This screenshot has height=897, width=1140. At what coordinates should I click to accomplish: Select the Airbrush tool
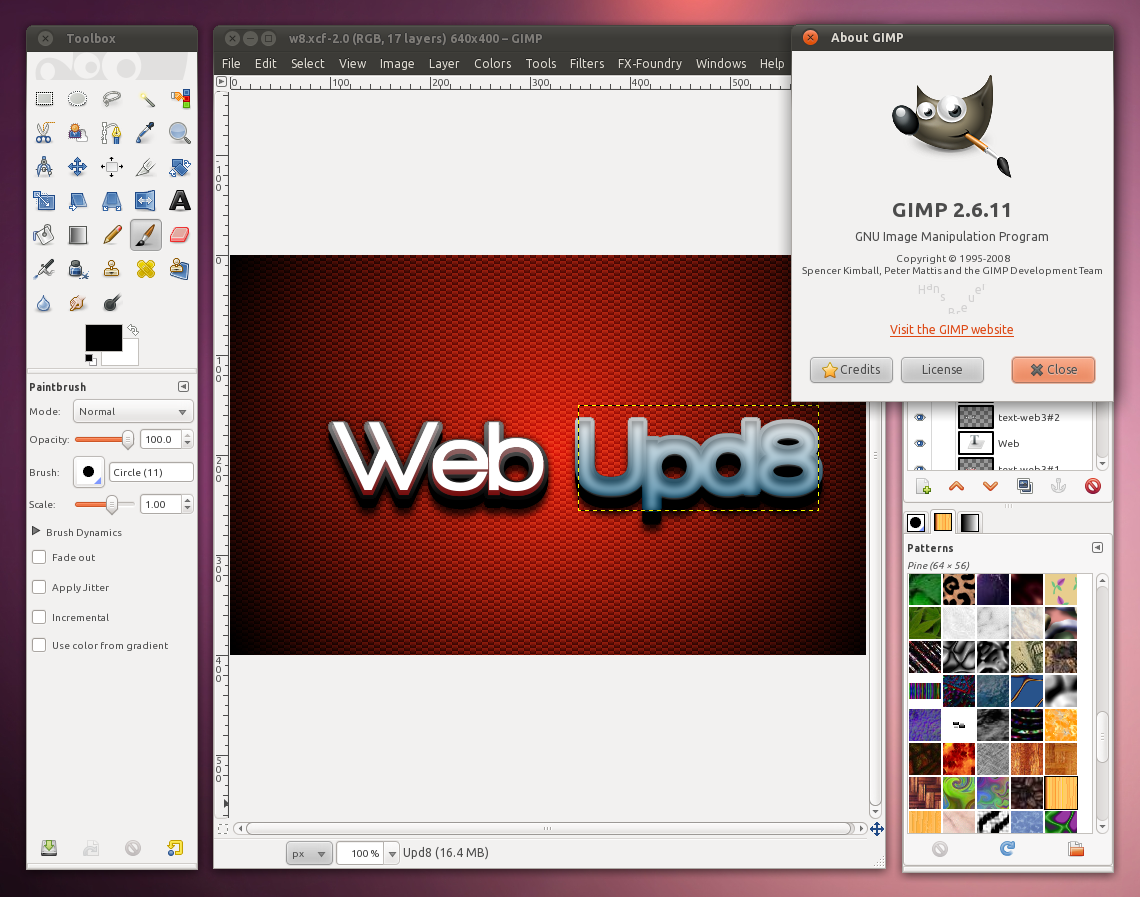click(44, 269)
